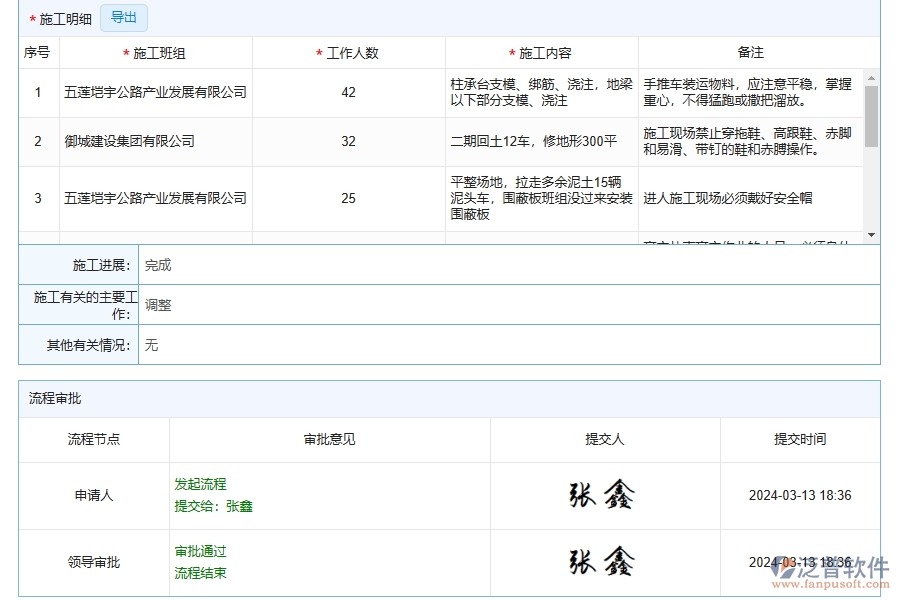Image resolution: width=900 pixels, height=600 pixels.
Task: Click the 发起流程 link
Action: (x=198, y=485)
